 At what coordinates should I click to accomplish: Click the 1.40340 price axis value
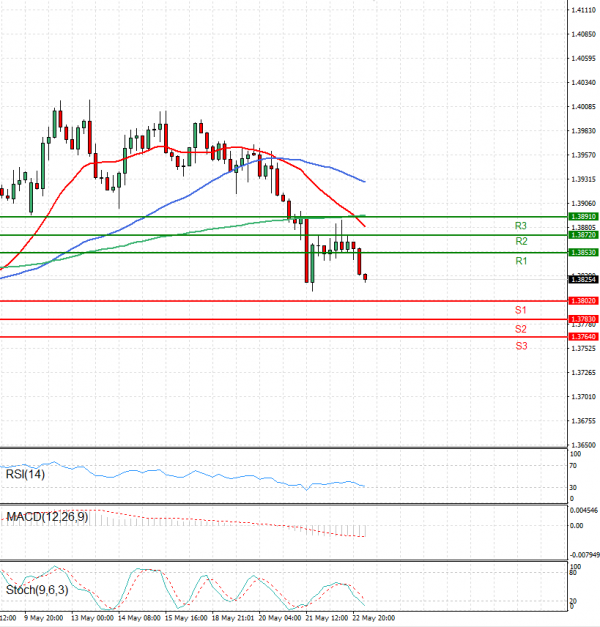[584, 82]
